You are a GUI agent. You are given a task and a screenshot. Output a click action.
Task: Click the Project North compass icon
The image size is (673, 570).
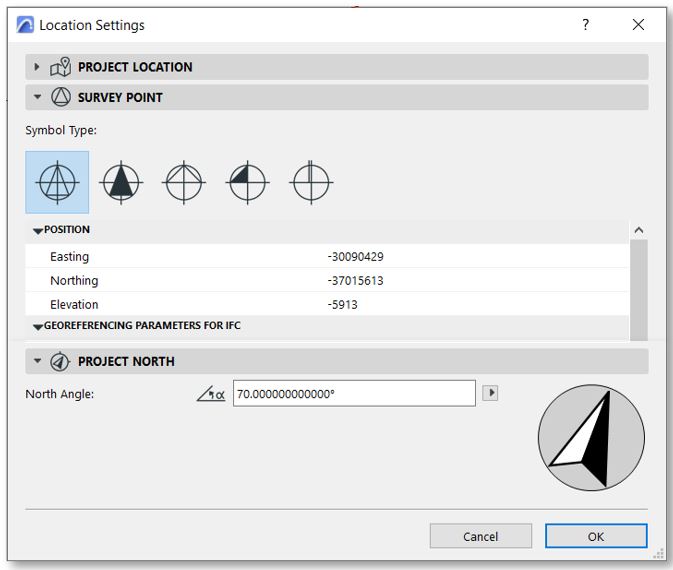[60, 361]
